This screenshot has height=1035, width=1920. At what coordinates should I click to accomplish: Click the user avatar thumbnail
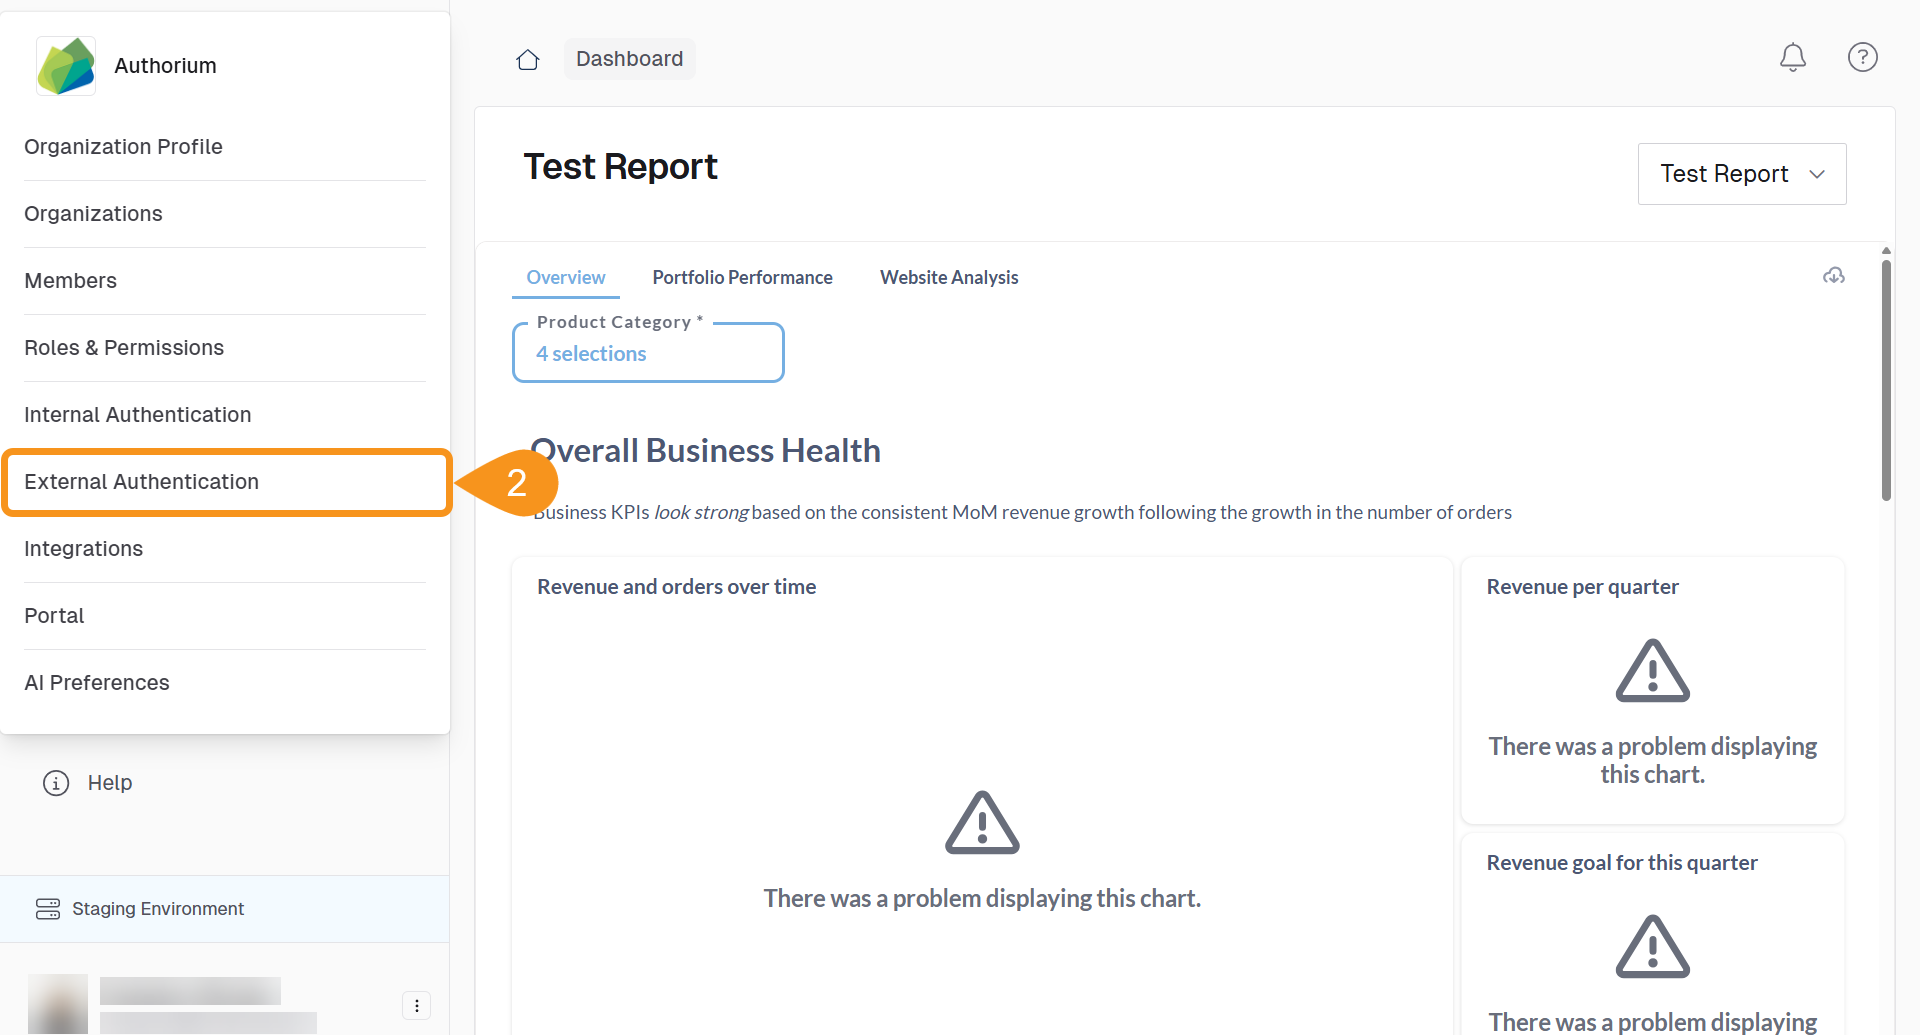[58, 1004]
